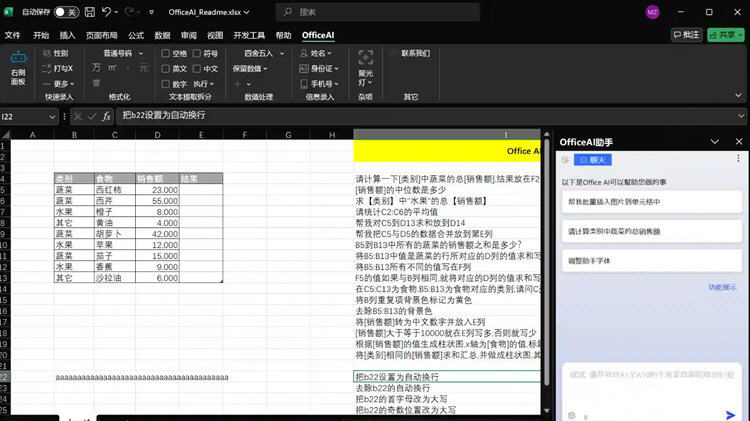Click the undo arrow icon

pos(107,12)
